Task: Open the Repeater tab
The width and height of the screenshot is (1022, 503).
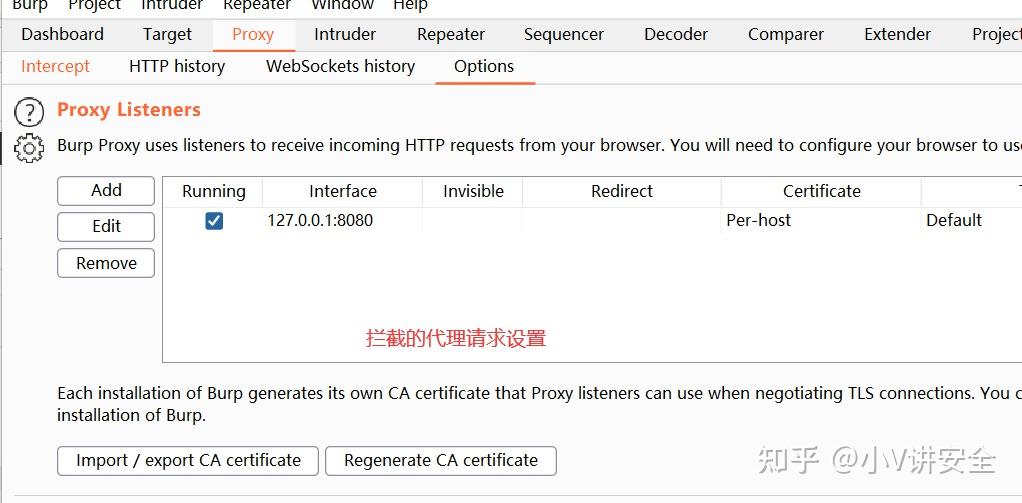Action: click(451, 35)
